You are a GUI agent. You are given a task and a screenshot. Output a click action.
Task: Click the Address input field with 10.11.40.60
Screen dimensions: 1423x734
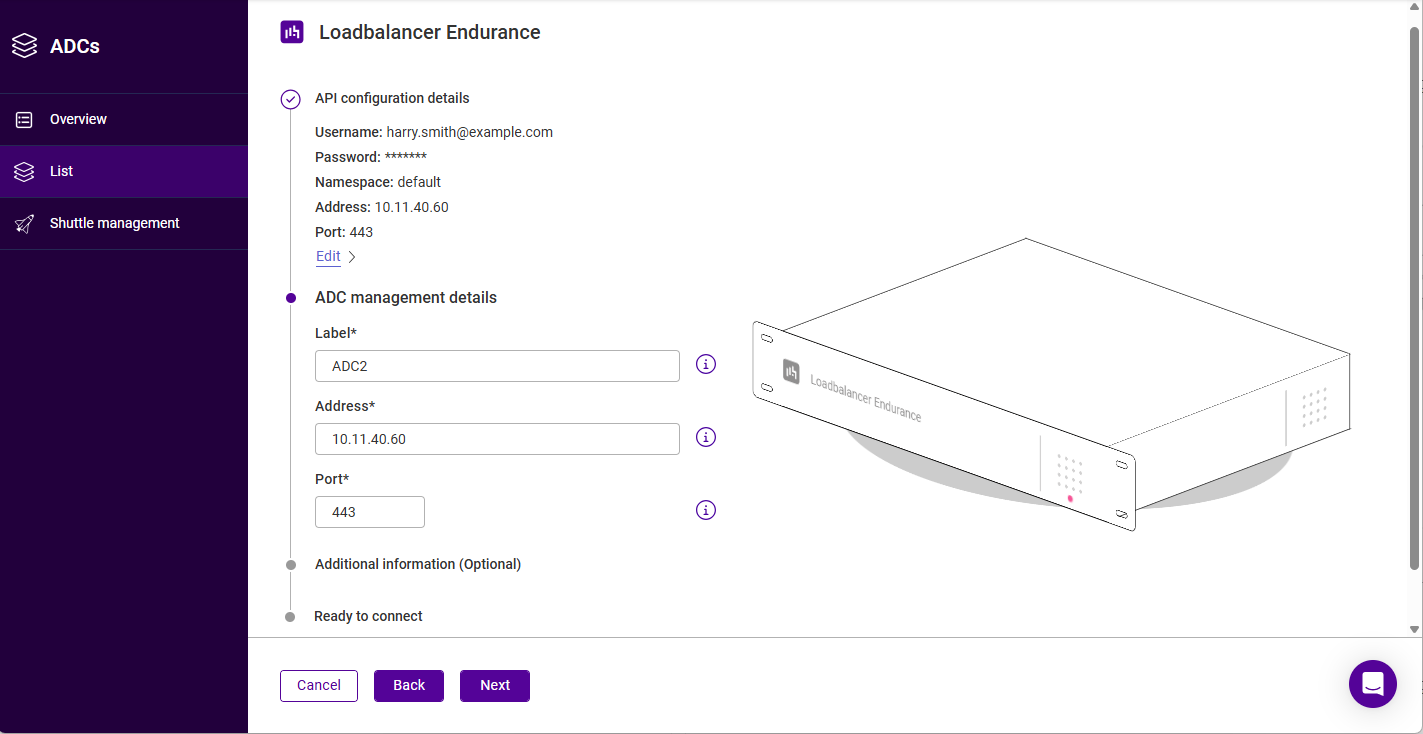point(497,439)
